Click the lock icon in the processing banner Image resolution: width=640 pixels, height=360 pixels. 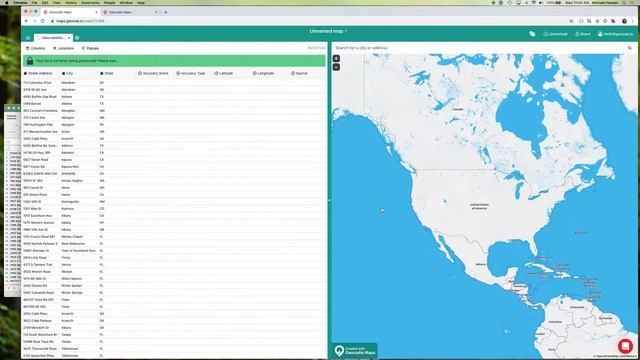click(30, 61)
